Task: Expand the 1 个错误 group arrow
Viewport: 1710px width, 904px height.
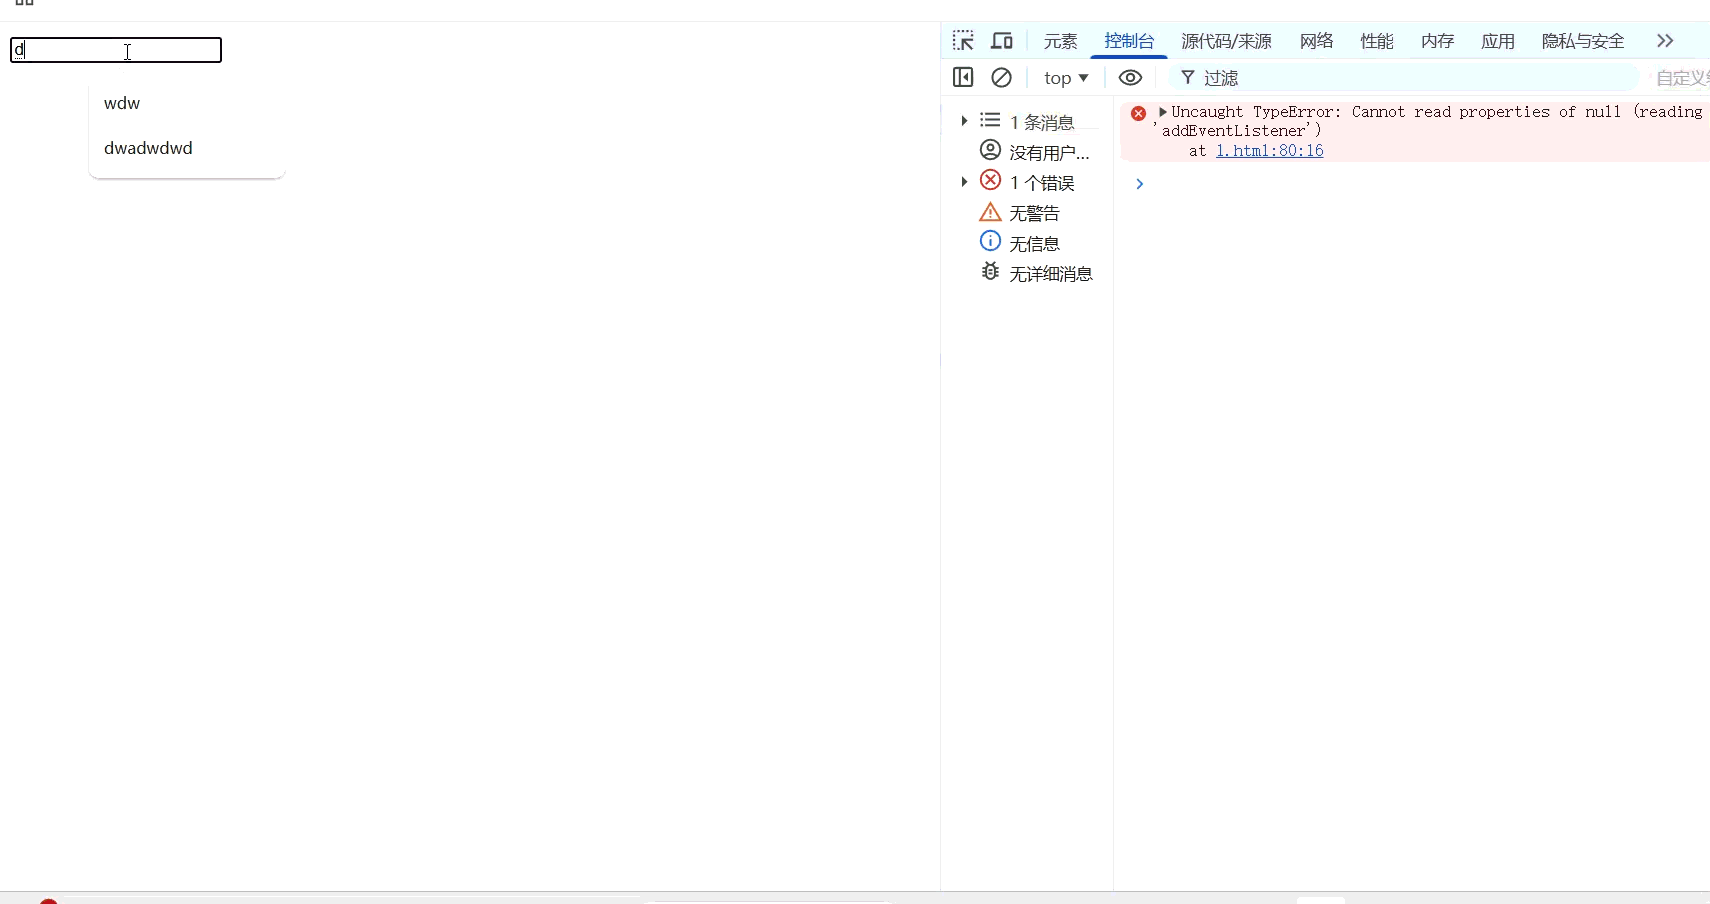Action: pyautogui.click(x=964, y=182)
